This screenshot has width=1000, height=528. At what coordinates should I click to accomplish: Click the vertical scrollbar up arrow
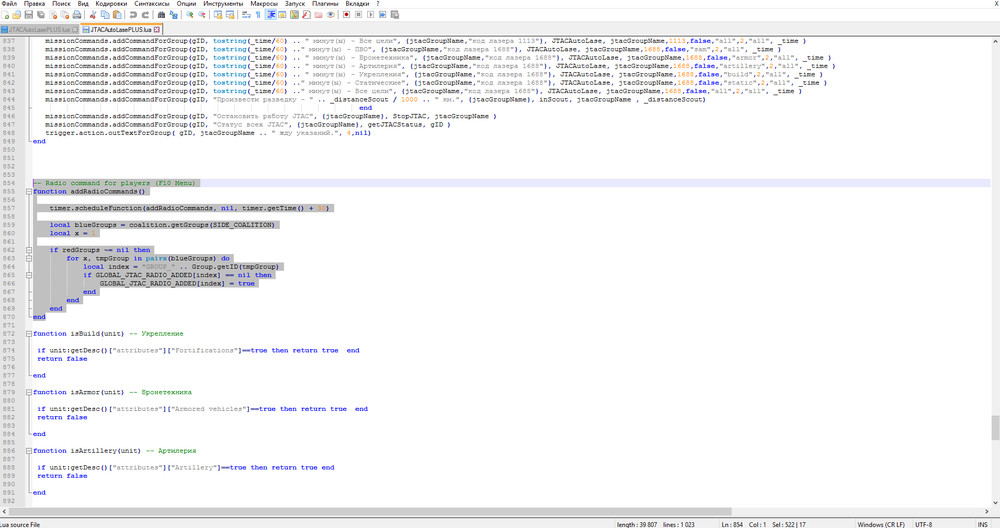[x=995, y=40]
